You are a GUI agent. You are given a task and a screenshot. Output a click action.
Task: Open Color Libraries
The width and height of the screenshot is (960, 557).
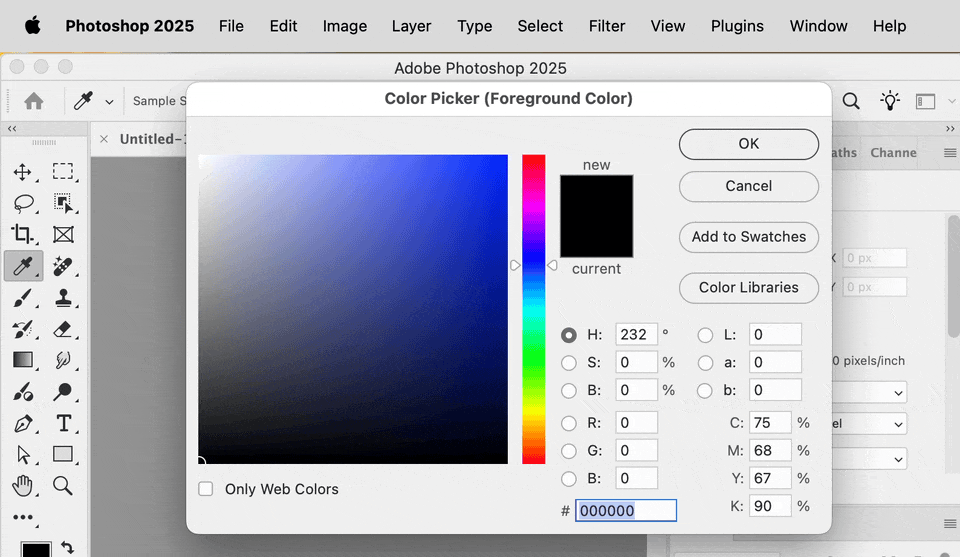[x=749, y=288]
